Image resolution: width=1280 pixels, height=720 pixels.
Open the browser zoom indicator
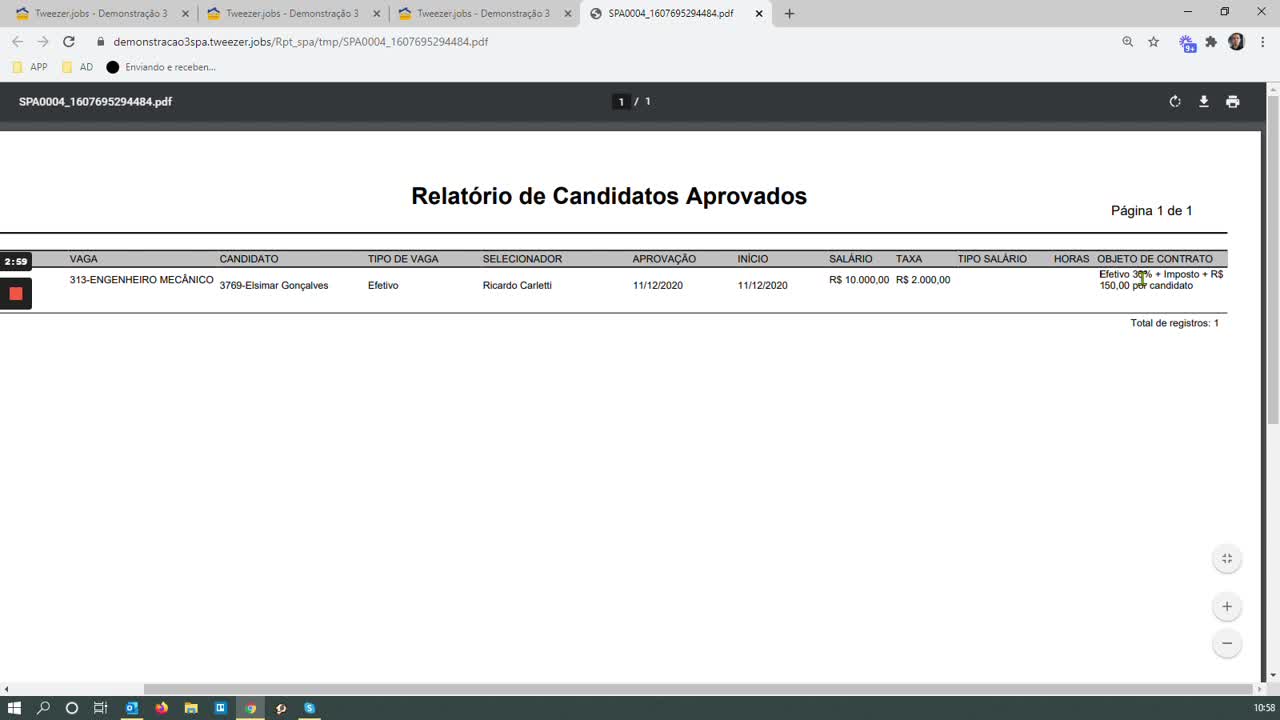1128,42
